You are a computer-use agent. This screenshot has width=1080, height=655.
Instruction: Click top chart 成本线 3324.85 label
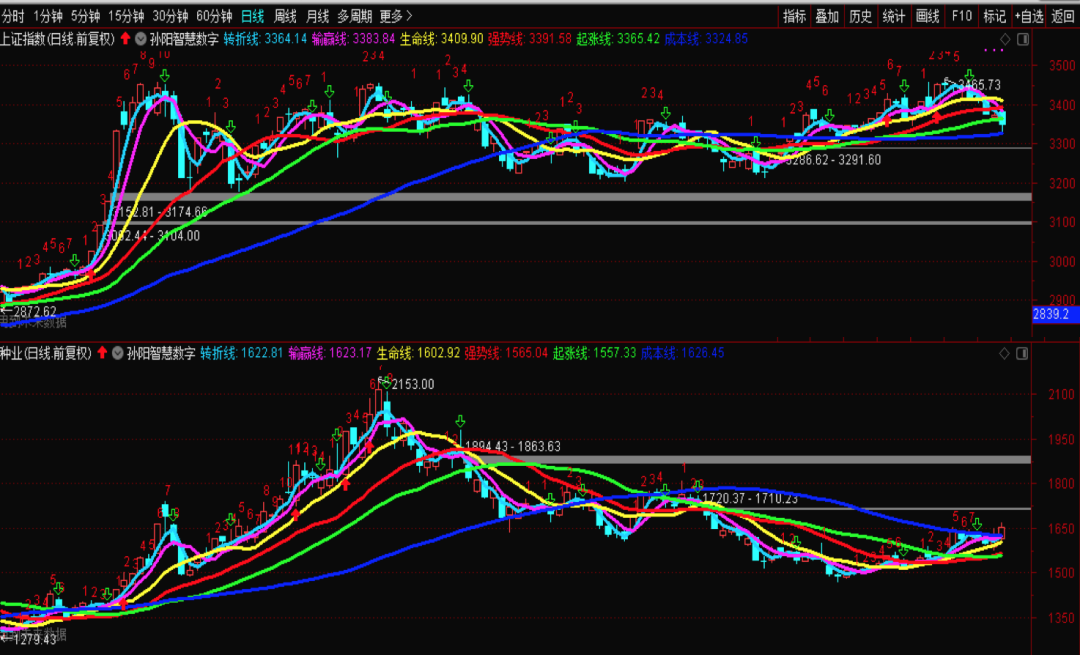pos(706,39)
